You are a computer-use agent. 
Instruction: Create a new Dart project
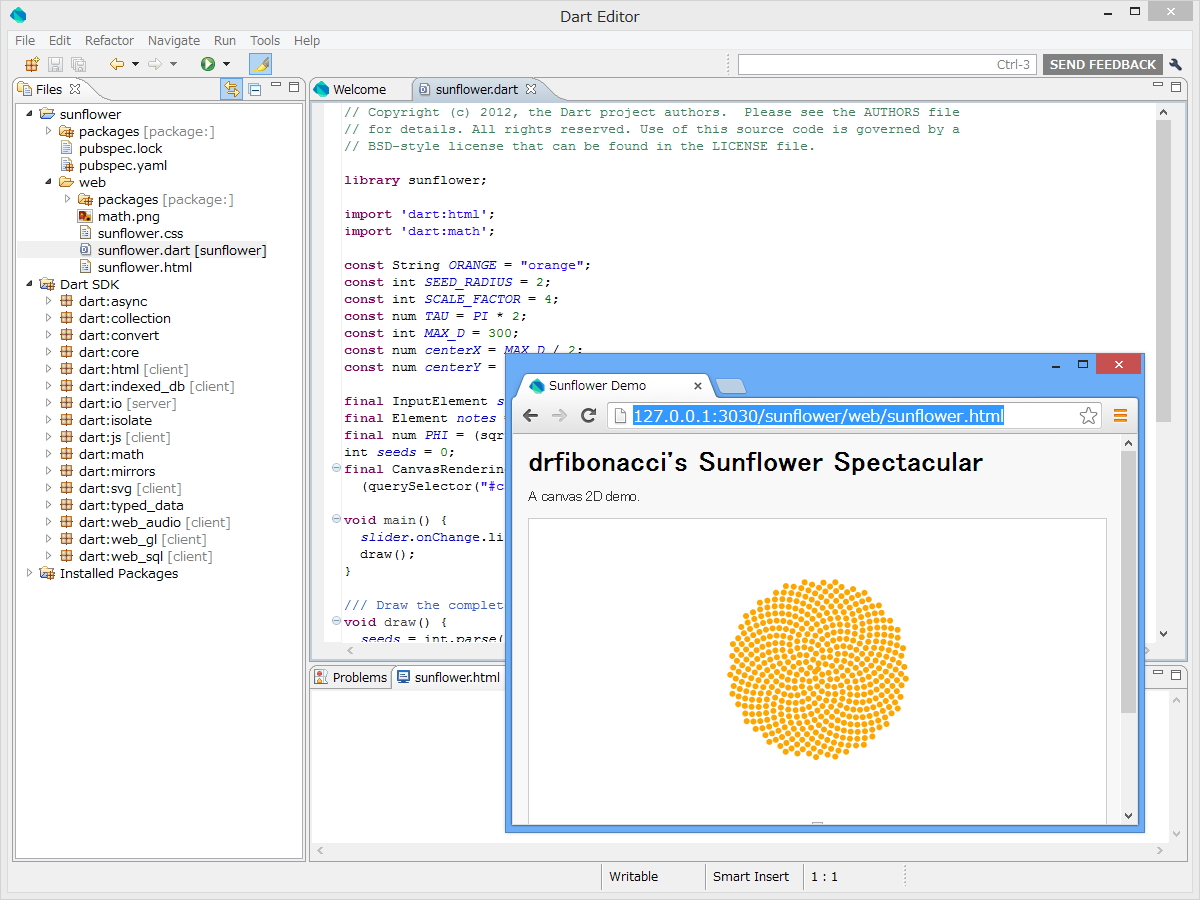(x=32, y=64)
